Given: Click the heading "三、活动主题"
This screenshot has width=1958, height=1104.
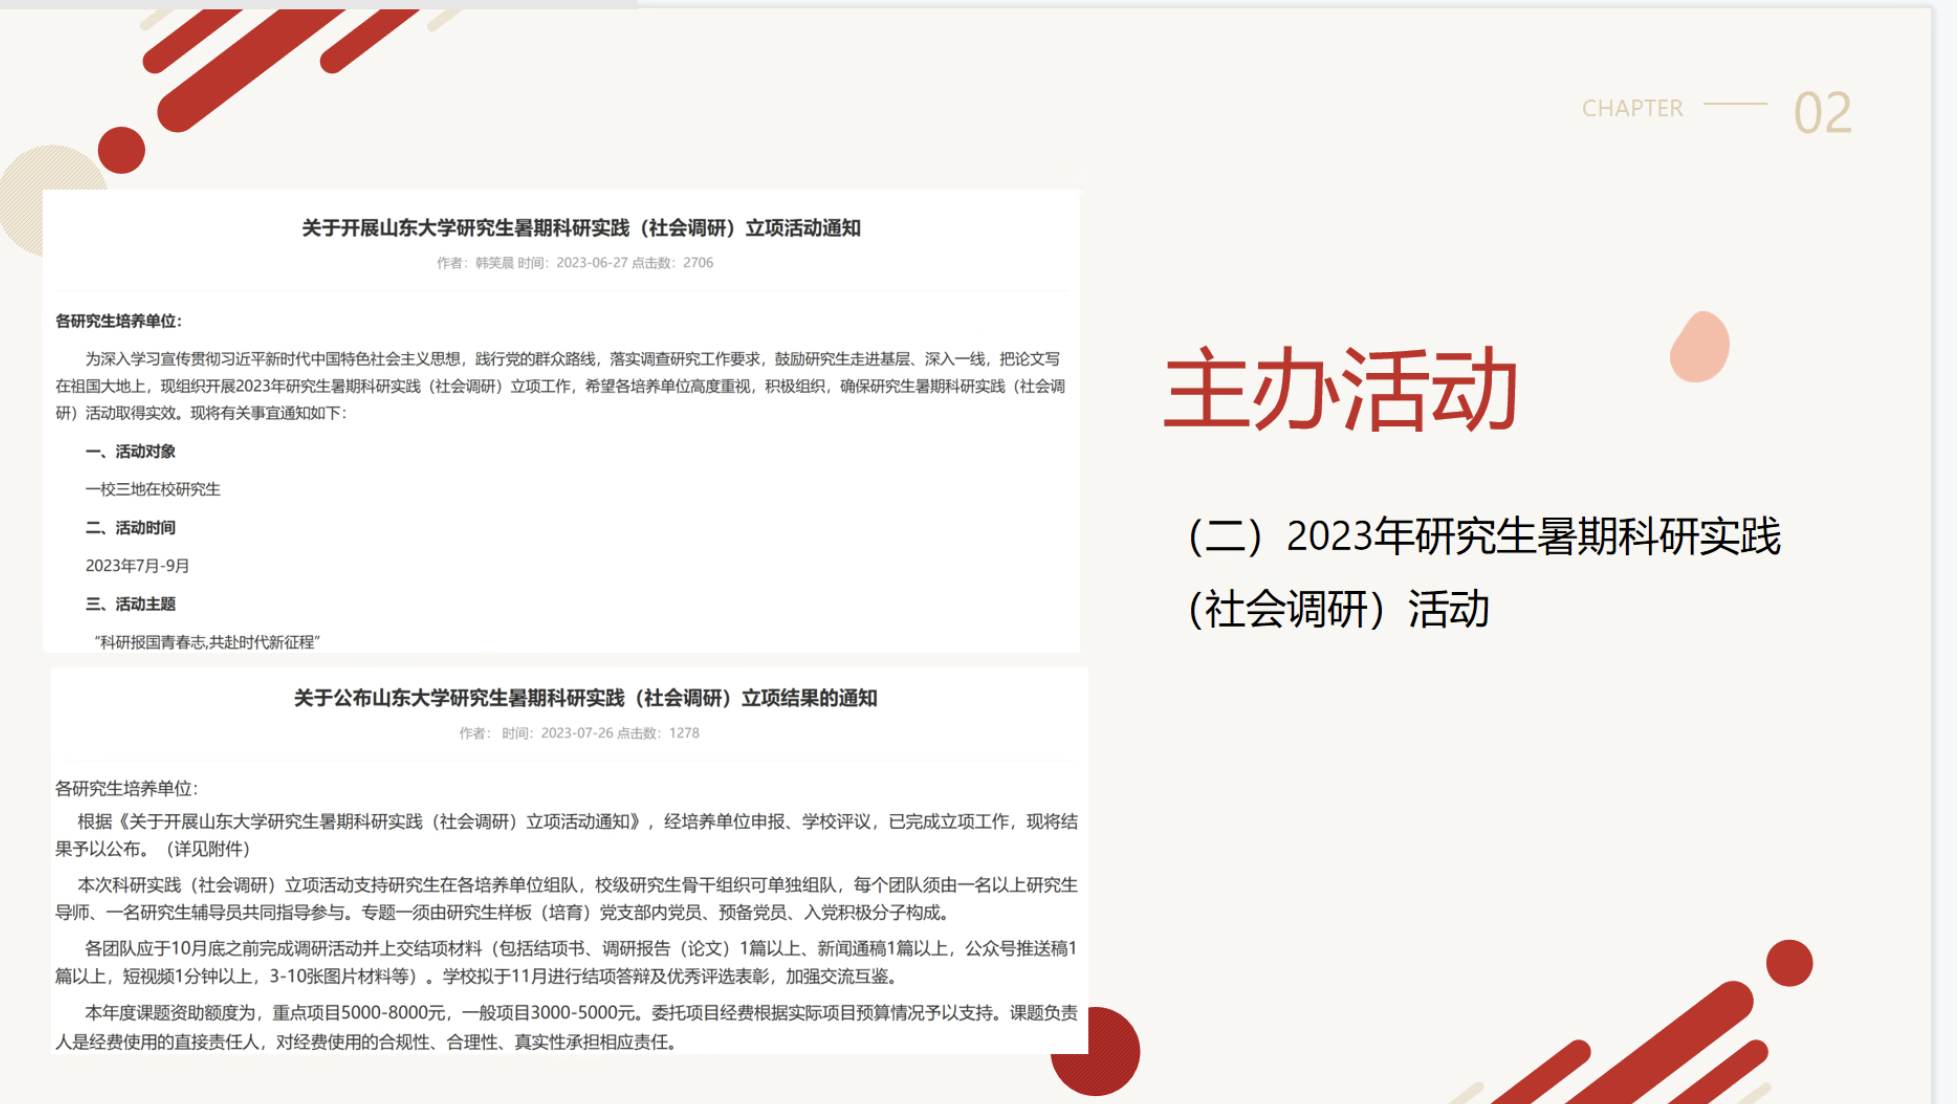Looking at the screenshot, I should tap(130, 604).
